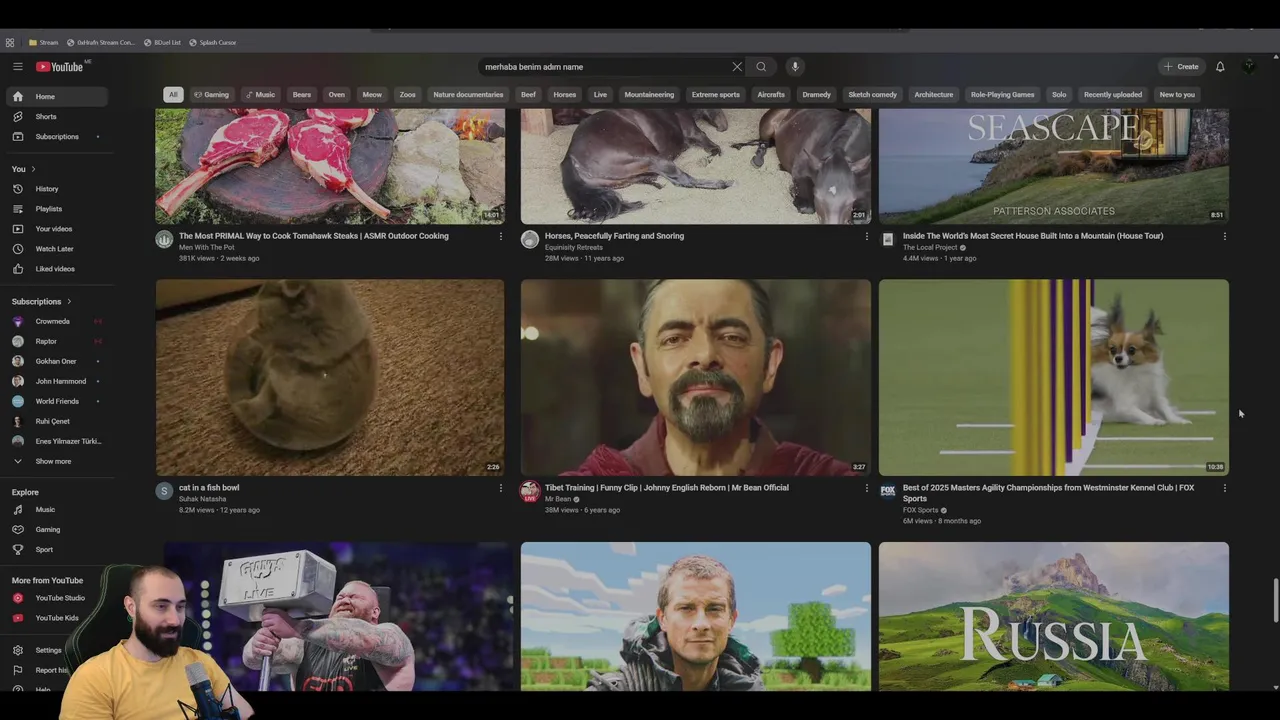Open Watch Later in sidebar
This screenshot has width=1280, height=720.
coord(56,249)
